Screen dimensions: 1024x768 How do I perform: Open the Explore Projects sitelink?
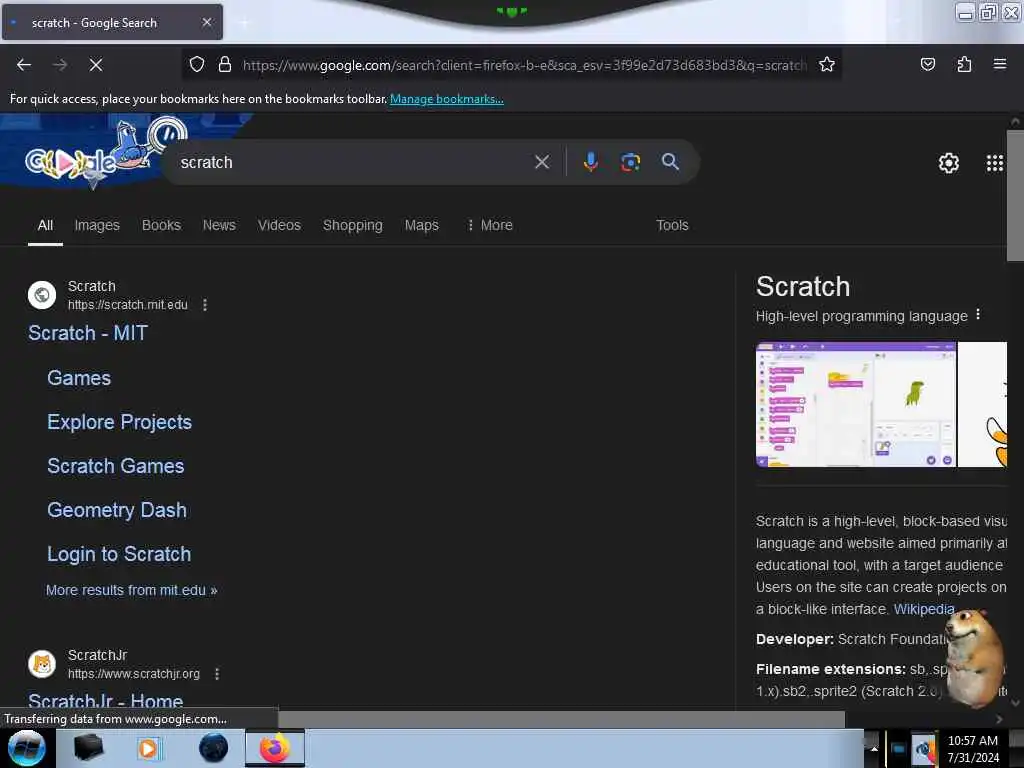(x=120, y=422)
